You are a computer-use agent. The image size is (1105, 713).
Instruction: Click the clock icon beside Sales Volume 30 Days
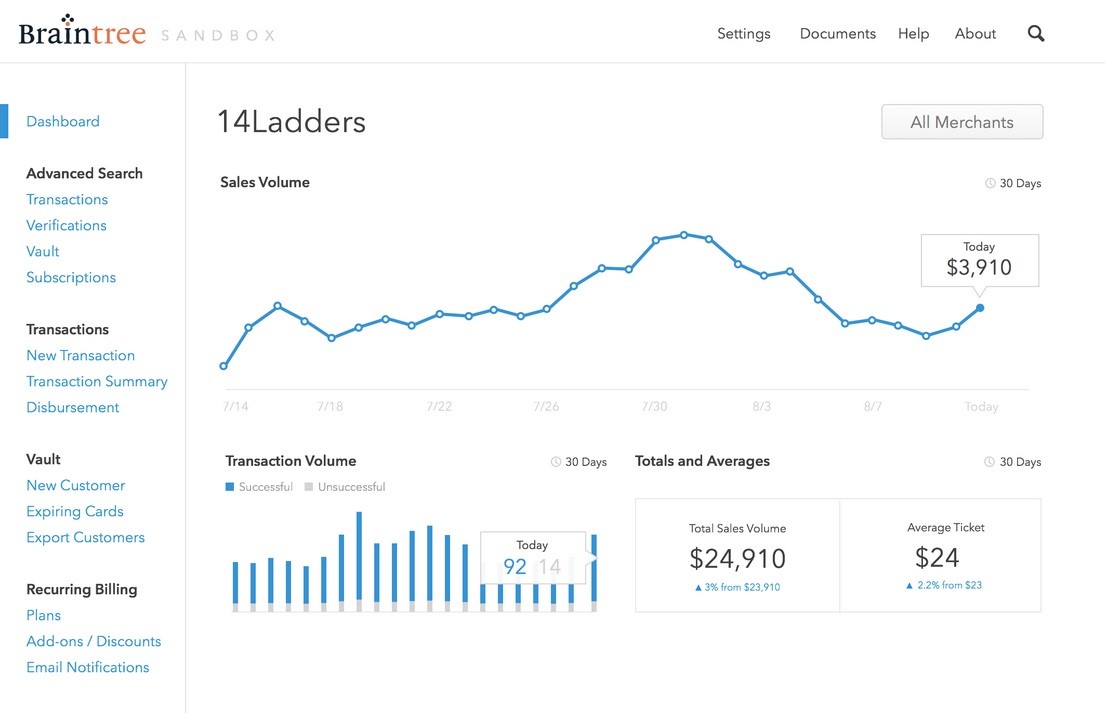pyautogui.click(x=989, y=183)
